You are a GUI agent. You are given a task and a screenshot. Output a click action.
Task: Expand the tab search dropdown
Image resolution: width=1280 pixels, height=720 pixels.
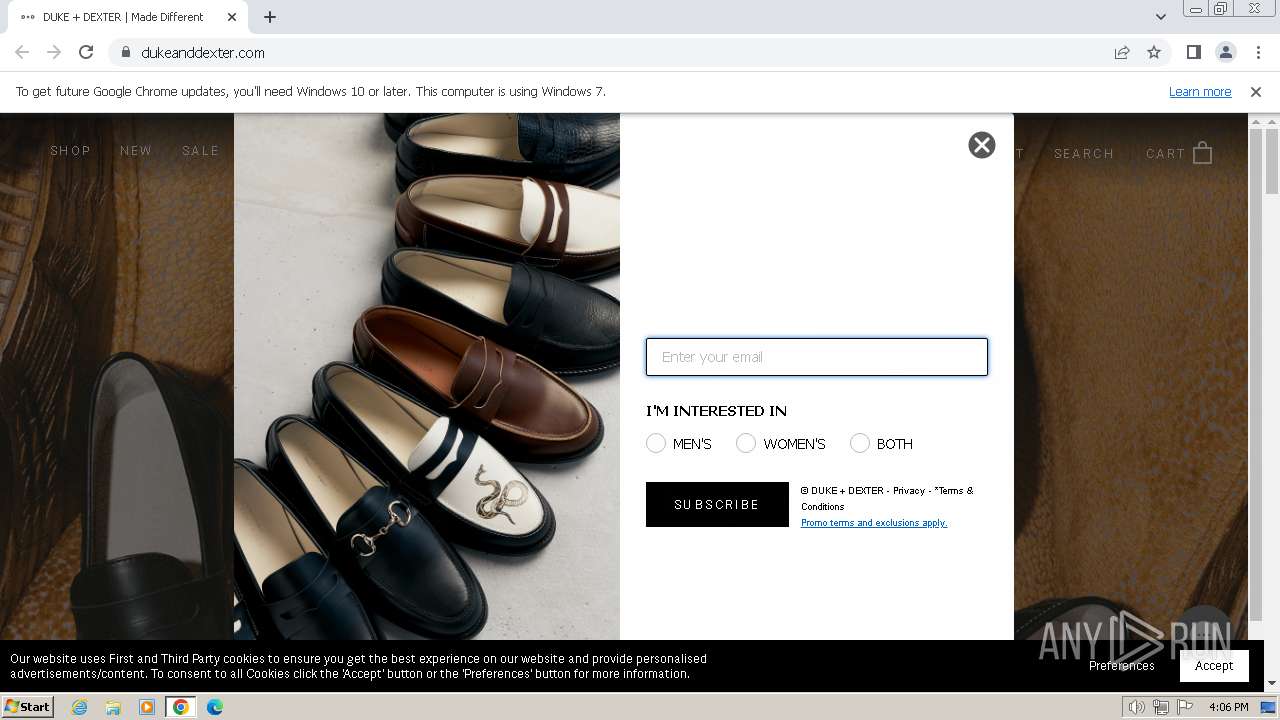(1161, 17)
